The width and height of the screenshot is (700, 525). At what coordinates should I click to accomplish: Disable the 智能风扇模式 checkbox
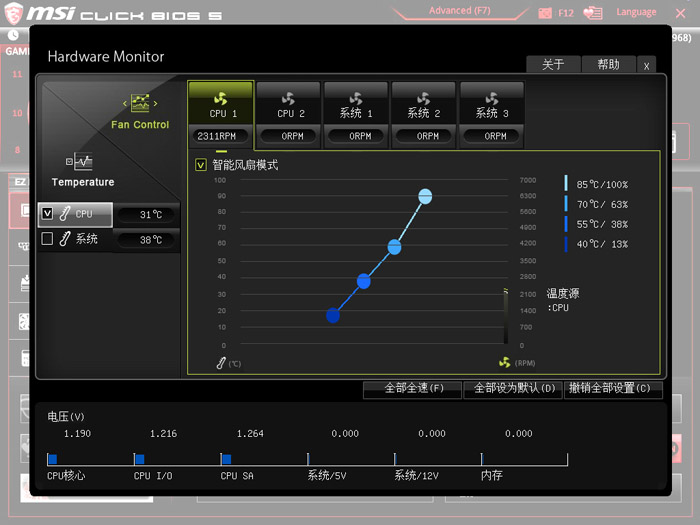click(x=201, y=165)
